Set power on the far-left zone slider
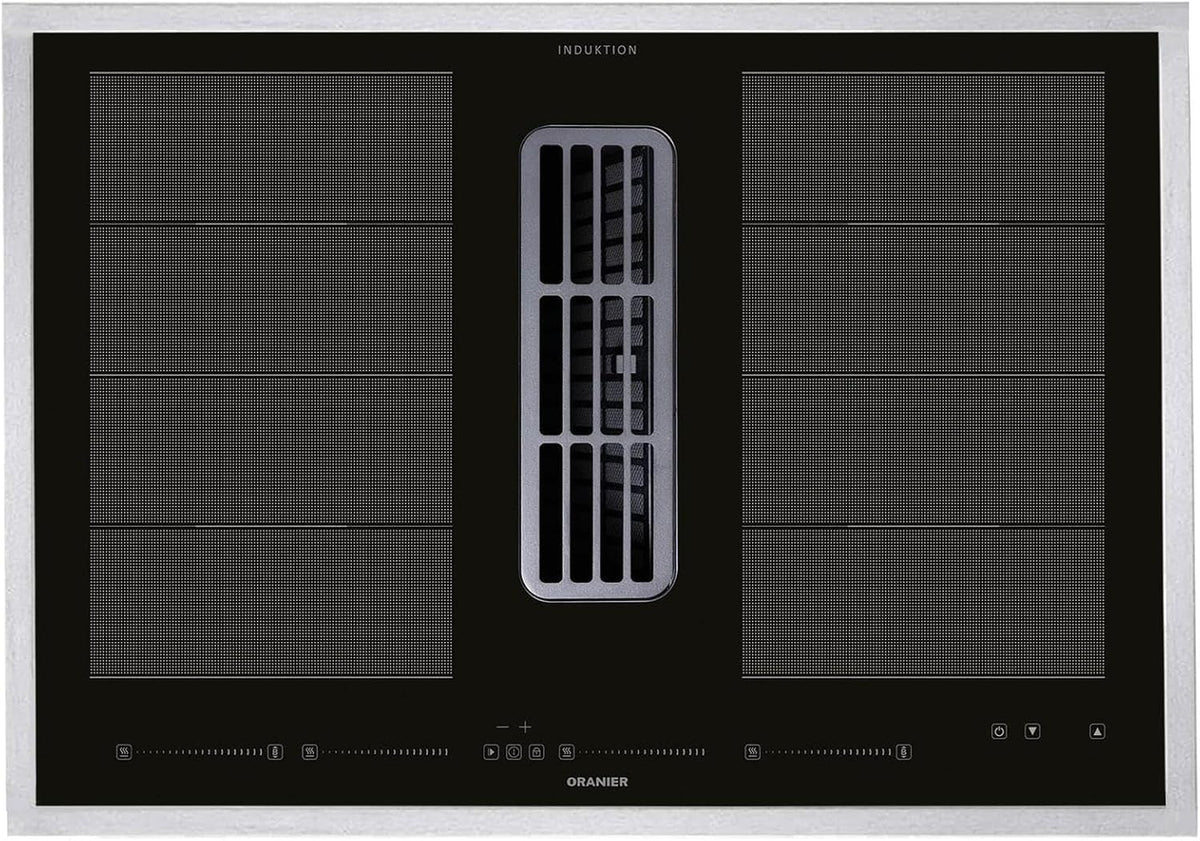Viewport: 1200px width, 841px height. 200,752
